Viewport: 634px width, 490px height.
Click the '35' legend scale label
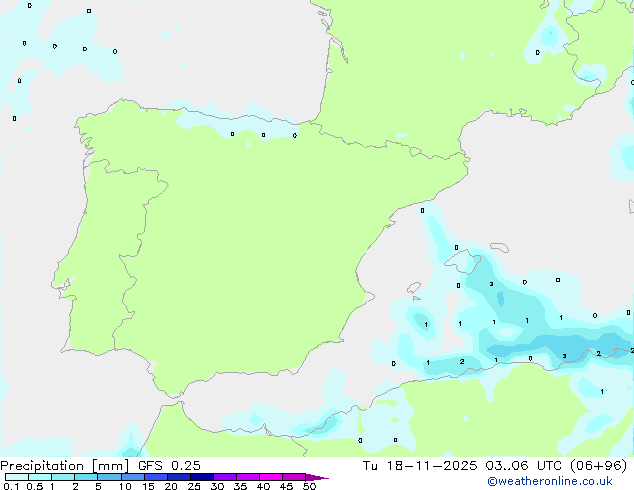click(x=240, y=486)
